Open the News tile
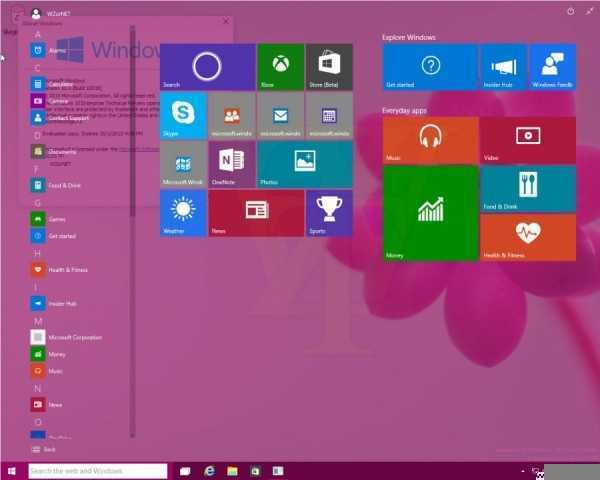 point(256,213)
